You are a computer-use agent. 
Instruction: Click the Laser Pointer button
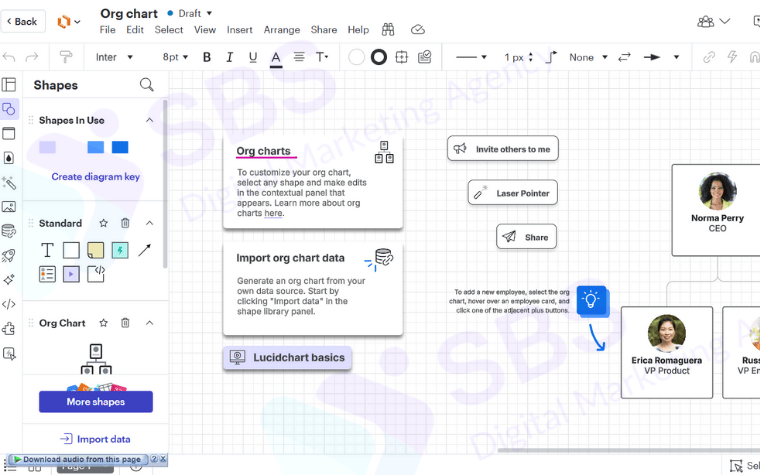pos(513,193)
